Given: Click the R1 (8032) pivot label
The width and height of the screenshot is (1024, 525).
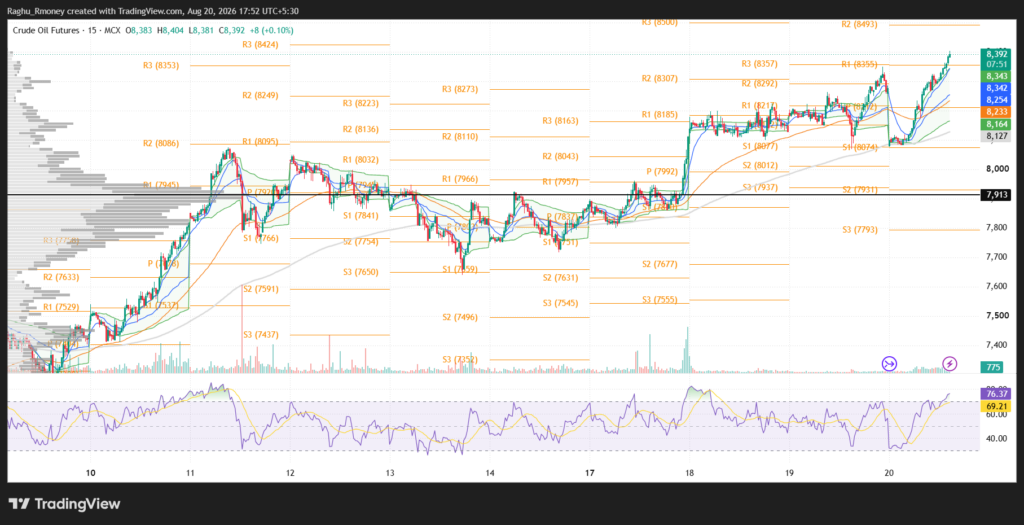Looking at the screenshot, I should point(361,160).
